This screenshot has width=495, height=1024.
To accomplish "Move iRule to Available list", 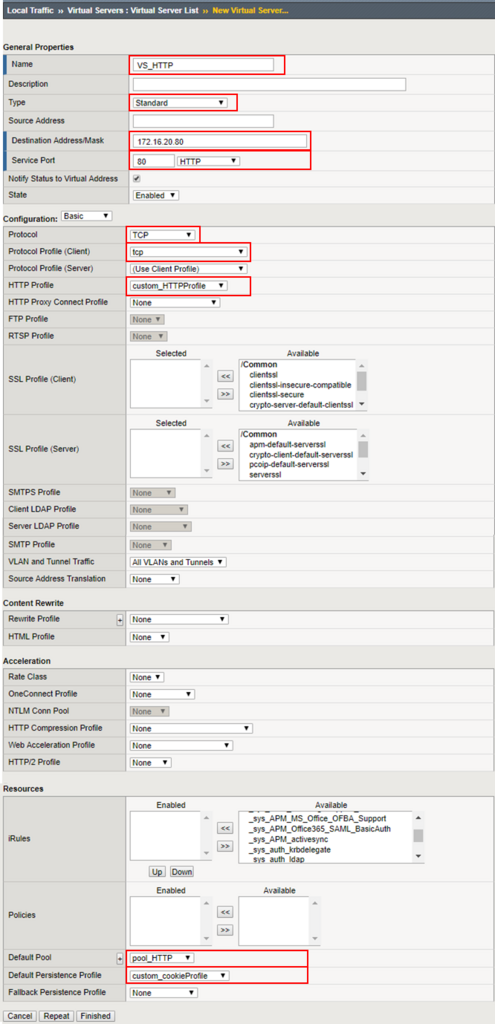I will [225, 846].
